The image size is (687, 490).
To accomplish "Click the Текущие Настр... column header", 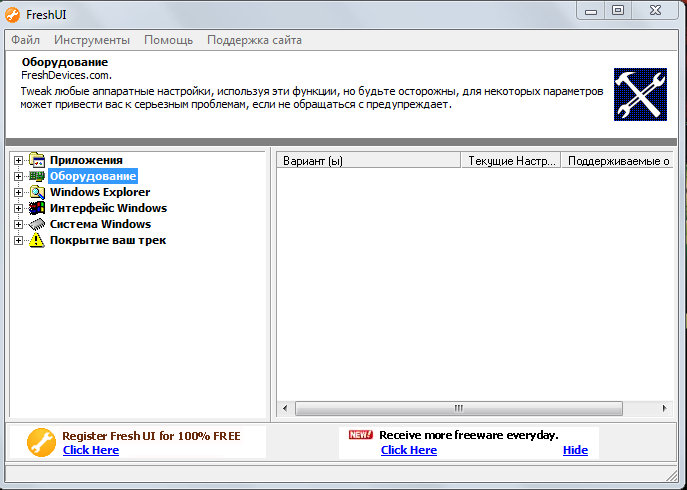I will tap(511, 160).
